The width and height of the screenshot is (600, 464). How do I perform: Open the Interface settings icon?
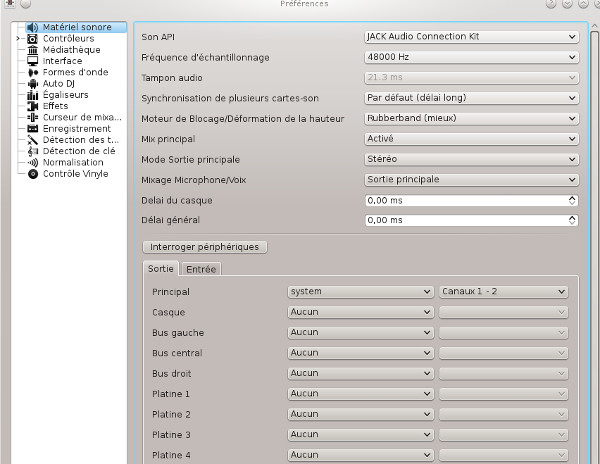tap(33, 61)
